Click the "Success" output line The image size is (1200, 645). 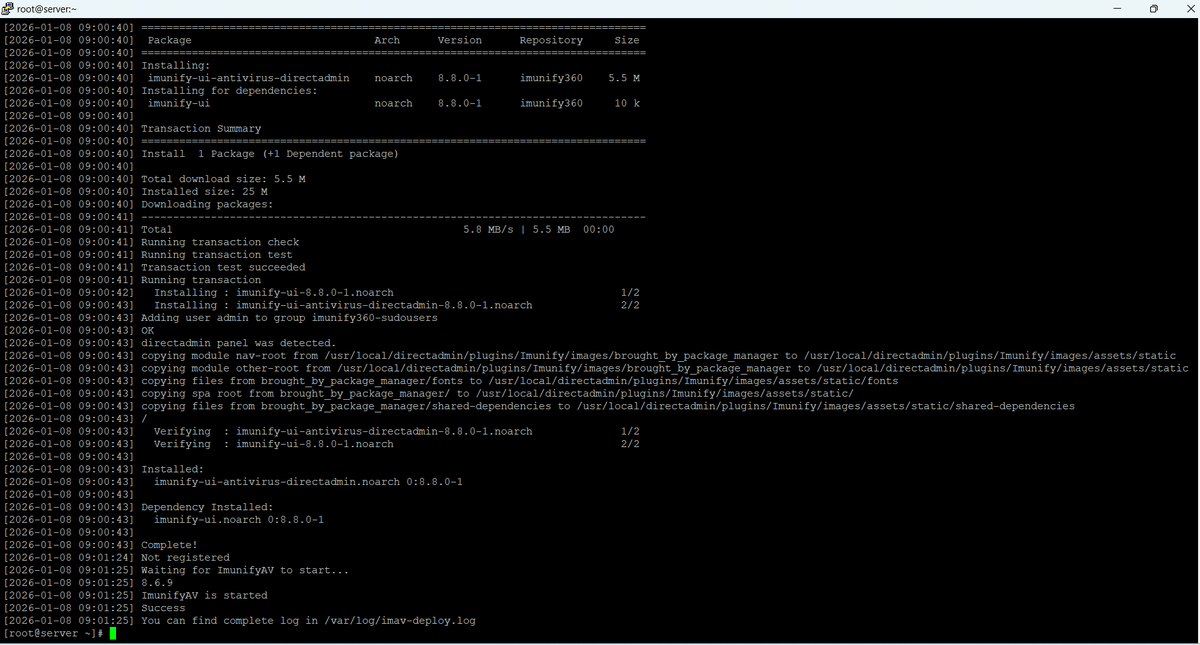click(163, 608)
